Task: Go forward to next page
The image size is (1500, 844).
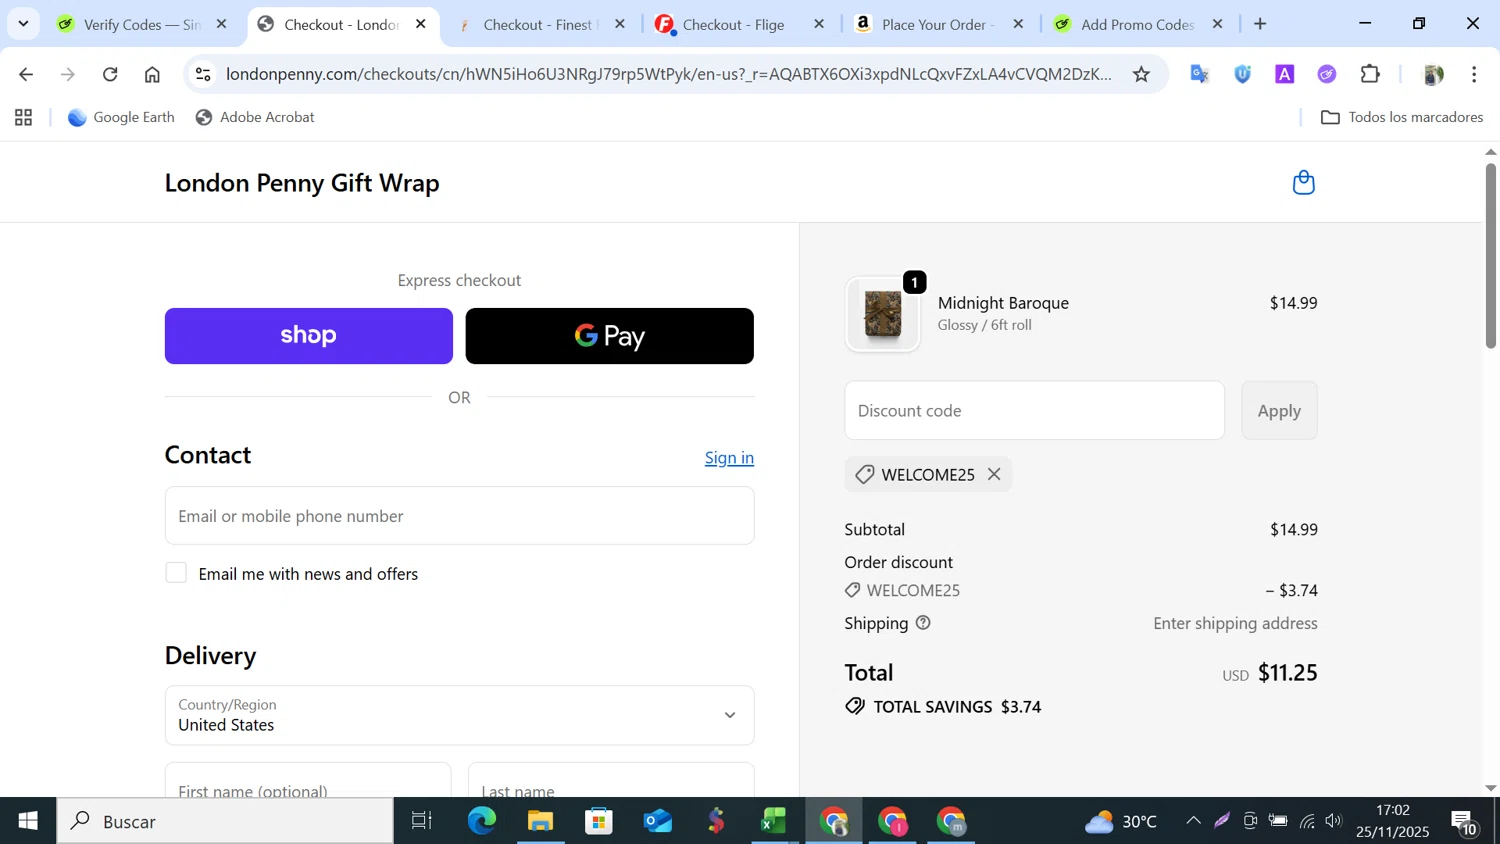Action: point(68,74)
